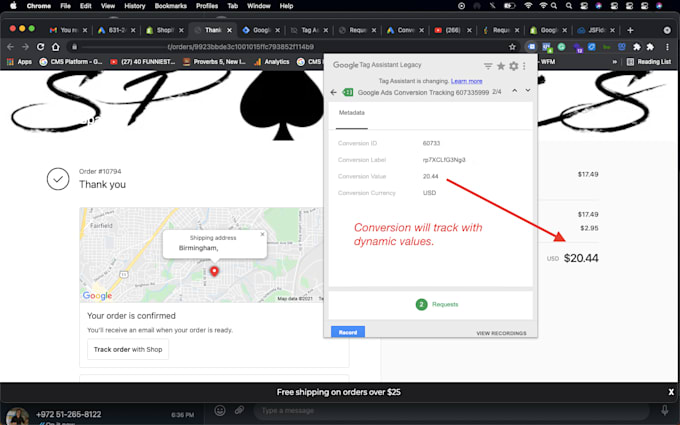Screen dimensions: 680x425
Task: Click the red map location pin
Action: point(214,271)
